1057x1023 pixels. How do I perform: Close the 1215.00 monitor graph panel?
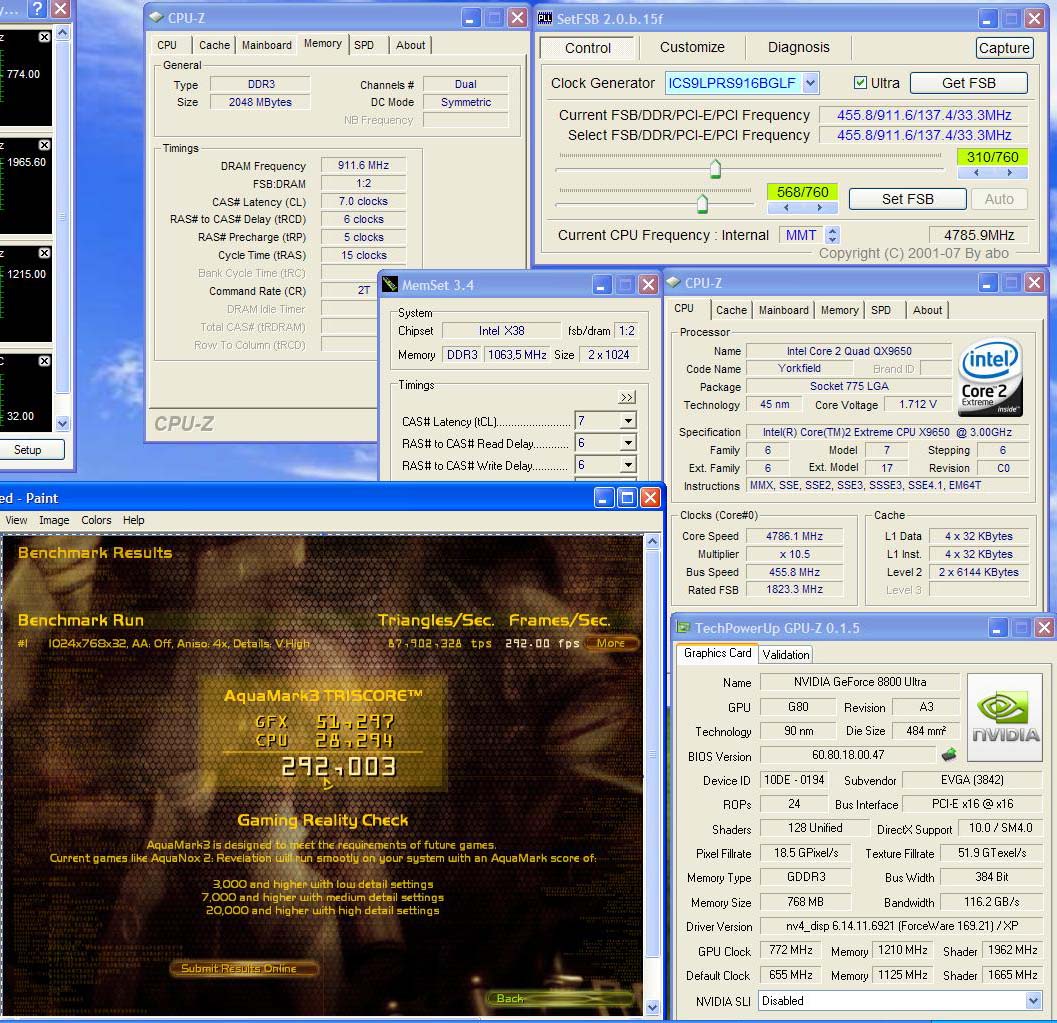[x=44, y=253]
